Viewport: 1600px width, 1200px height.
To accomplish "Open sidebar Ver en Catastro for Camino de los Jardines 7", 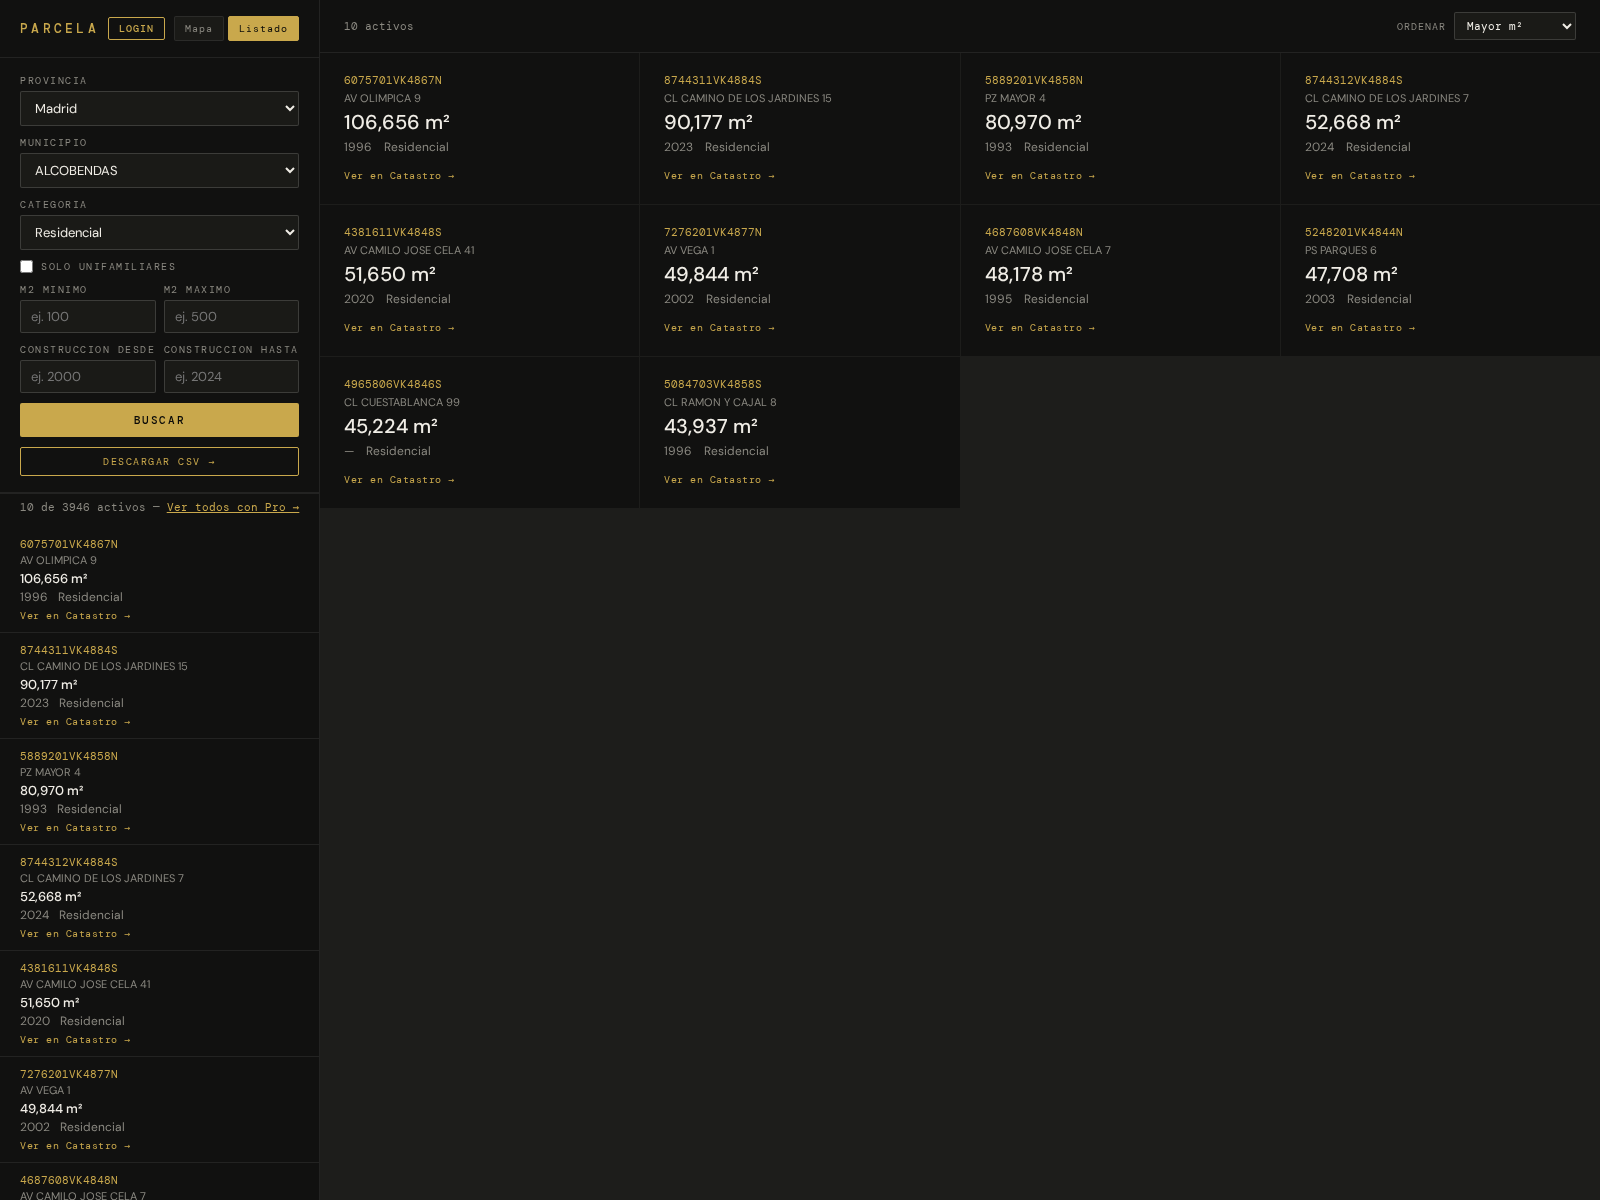I will tap(75, 934).
